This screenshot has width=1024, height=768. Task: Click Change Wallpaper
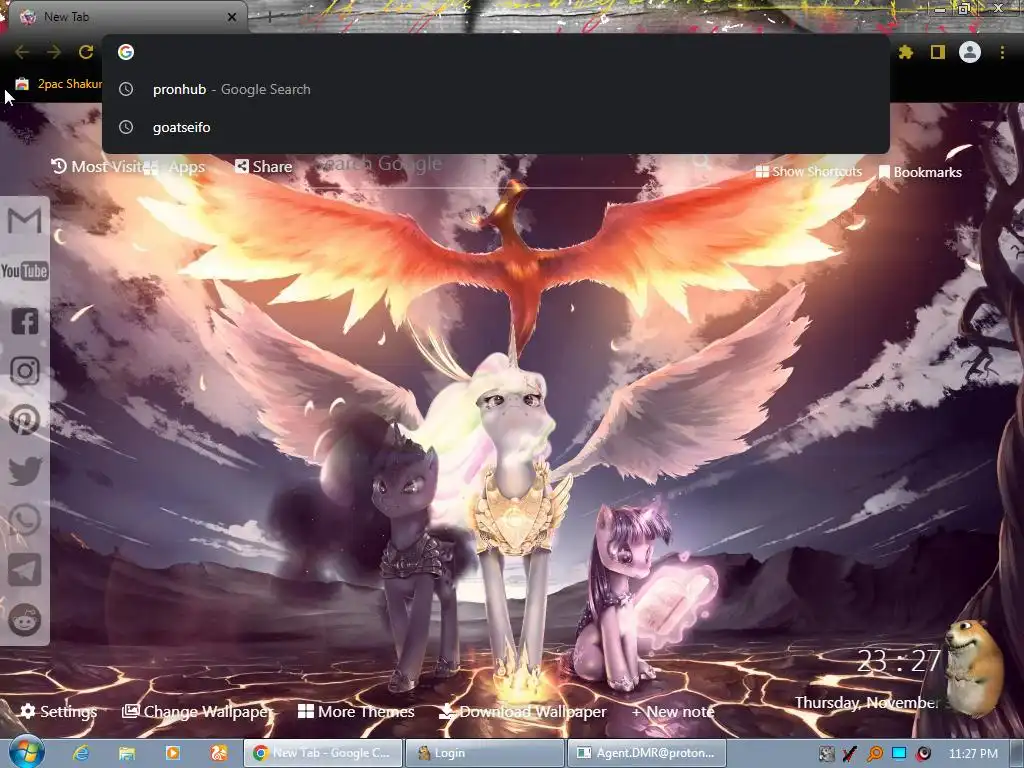pyautogui.click(x=199, y=711)
